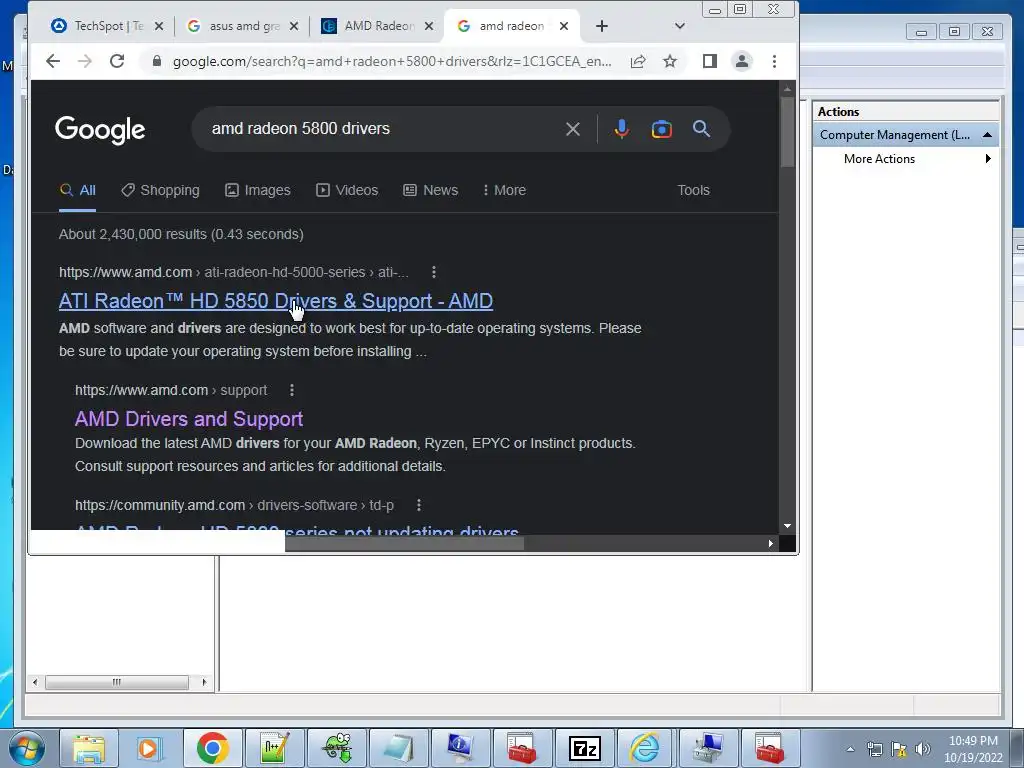Open Chrome profile avatar

coord(742,61)
